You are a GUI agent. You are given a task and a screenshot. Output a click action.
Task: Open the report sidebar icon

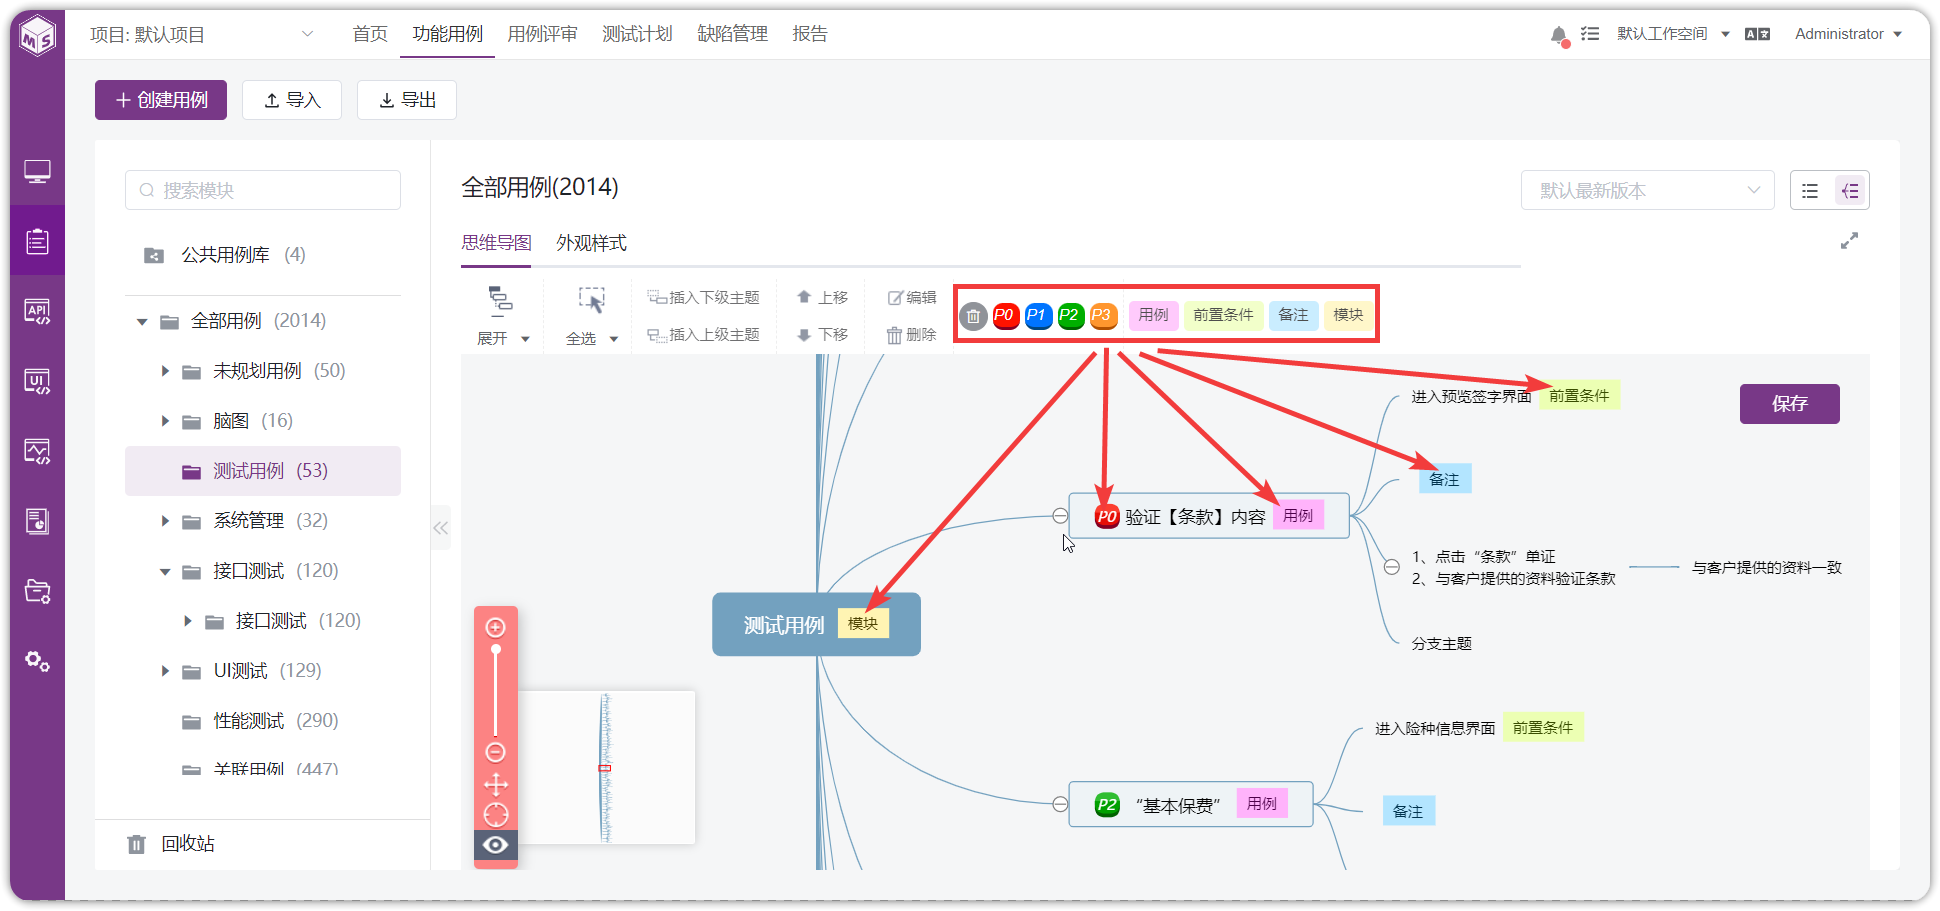(38, 521)
